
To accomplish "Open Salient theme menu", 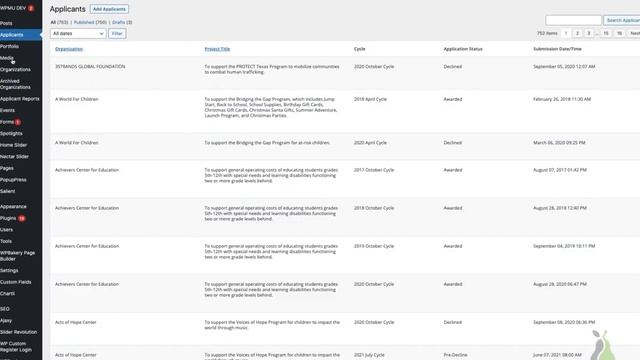I will (7, 191).
